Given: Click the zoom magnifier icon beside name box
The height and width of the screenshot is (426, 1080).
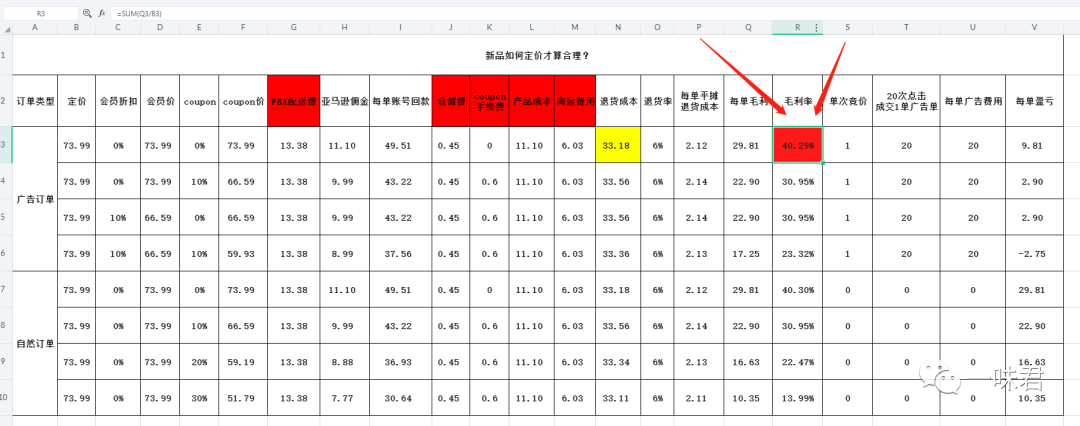Looking at the screenshot, I should click(x=87, y=13).
